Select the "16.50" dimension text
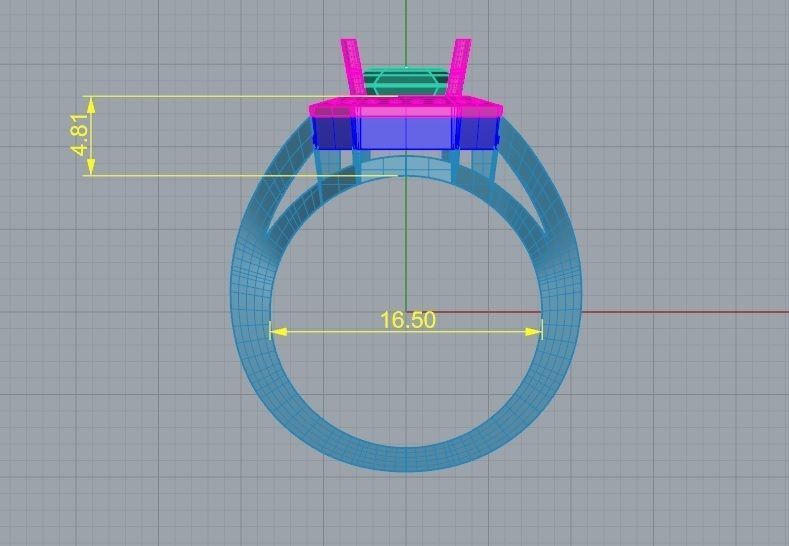The image size is (789, 546). click(408, 320)
